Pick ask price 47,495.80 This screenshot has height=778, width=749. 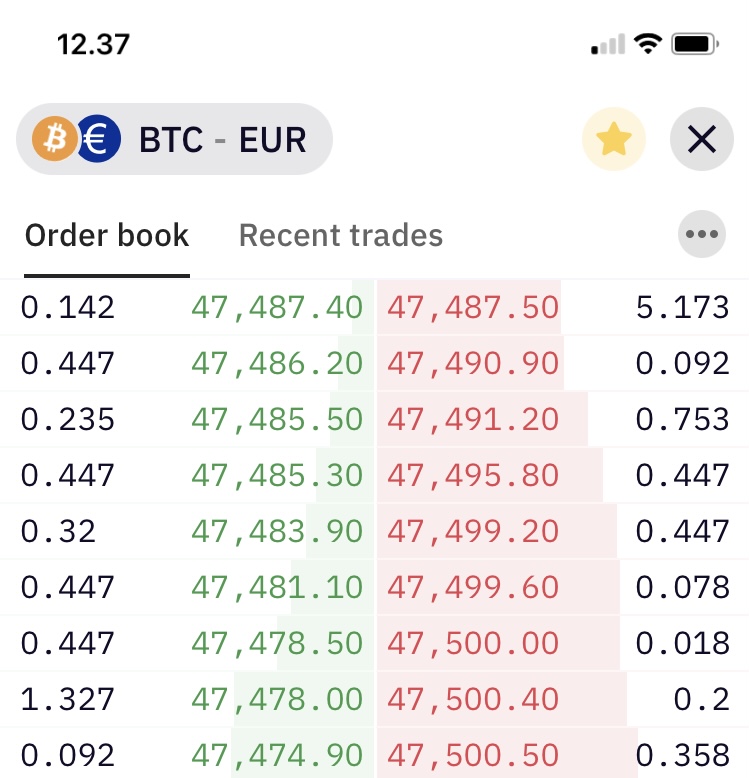pos(473,475)
